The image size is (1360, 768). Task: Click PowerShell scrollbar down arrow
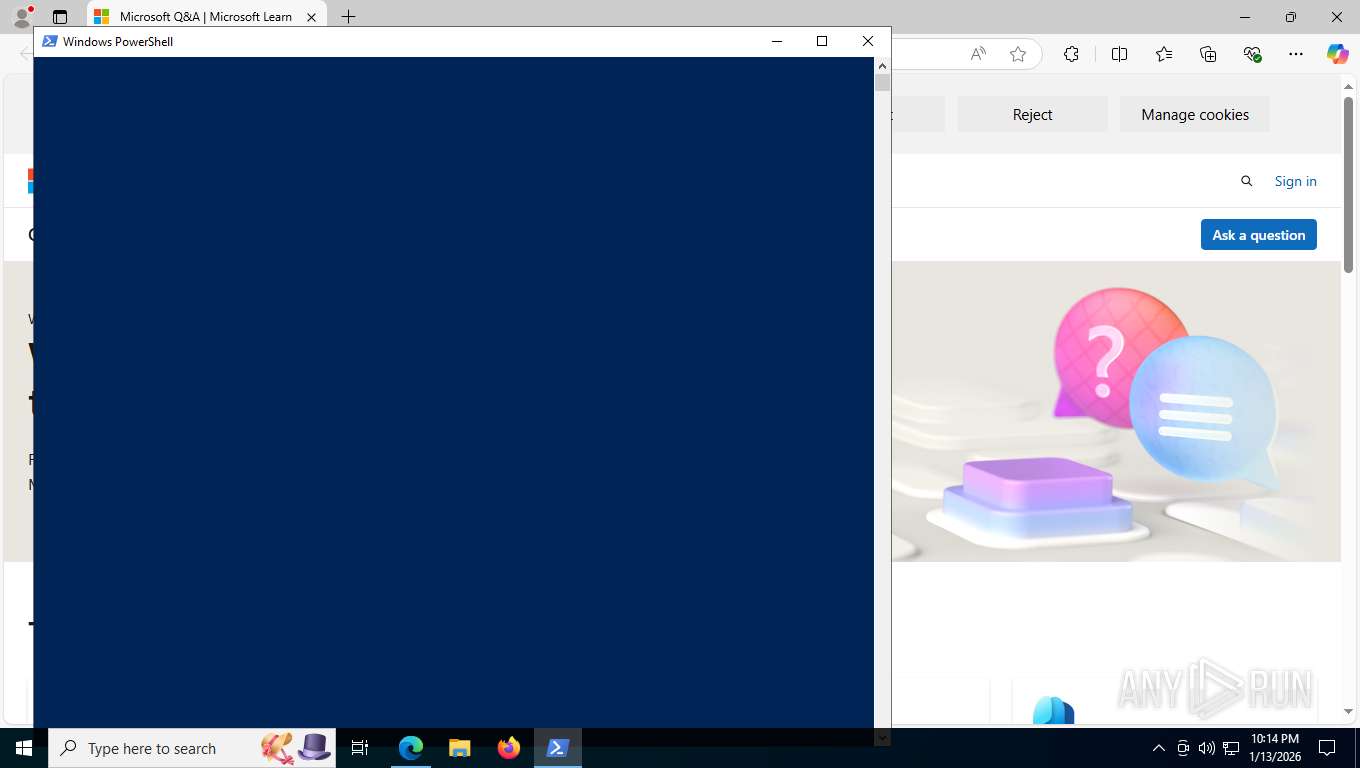882,738
